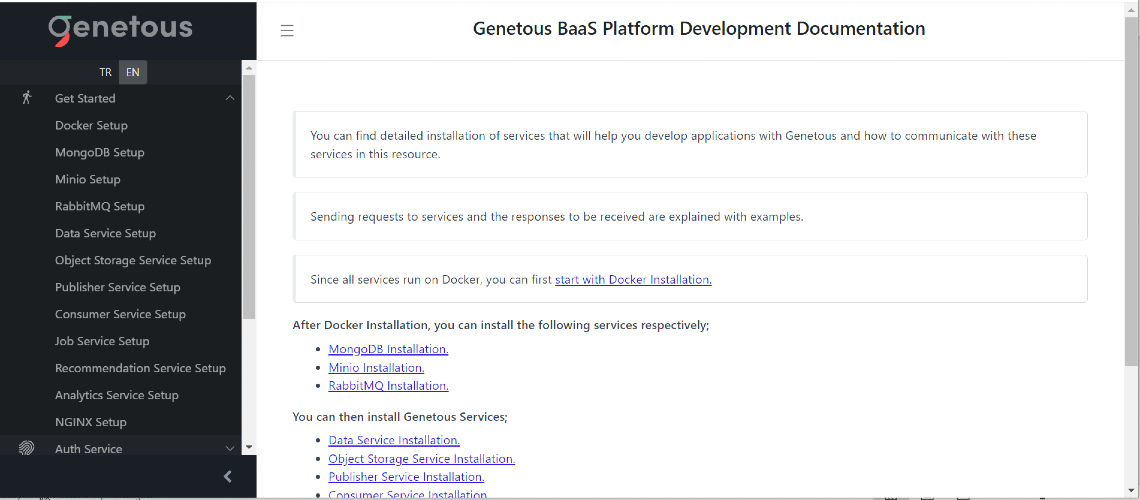Image resolution: width=1140 pixels, height=500 pixels.
Task: Open MongoDB Setup in sidebar
Action: pos(100,152)
